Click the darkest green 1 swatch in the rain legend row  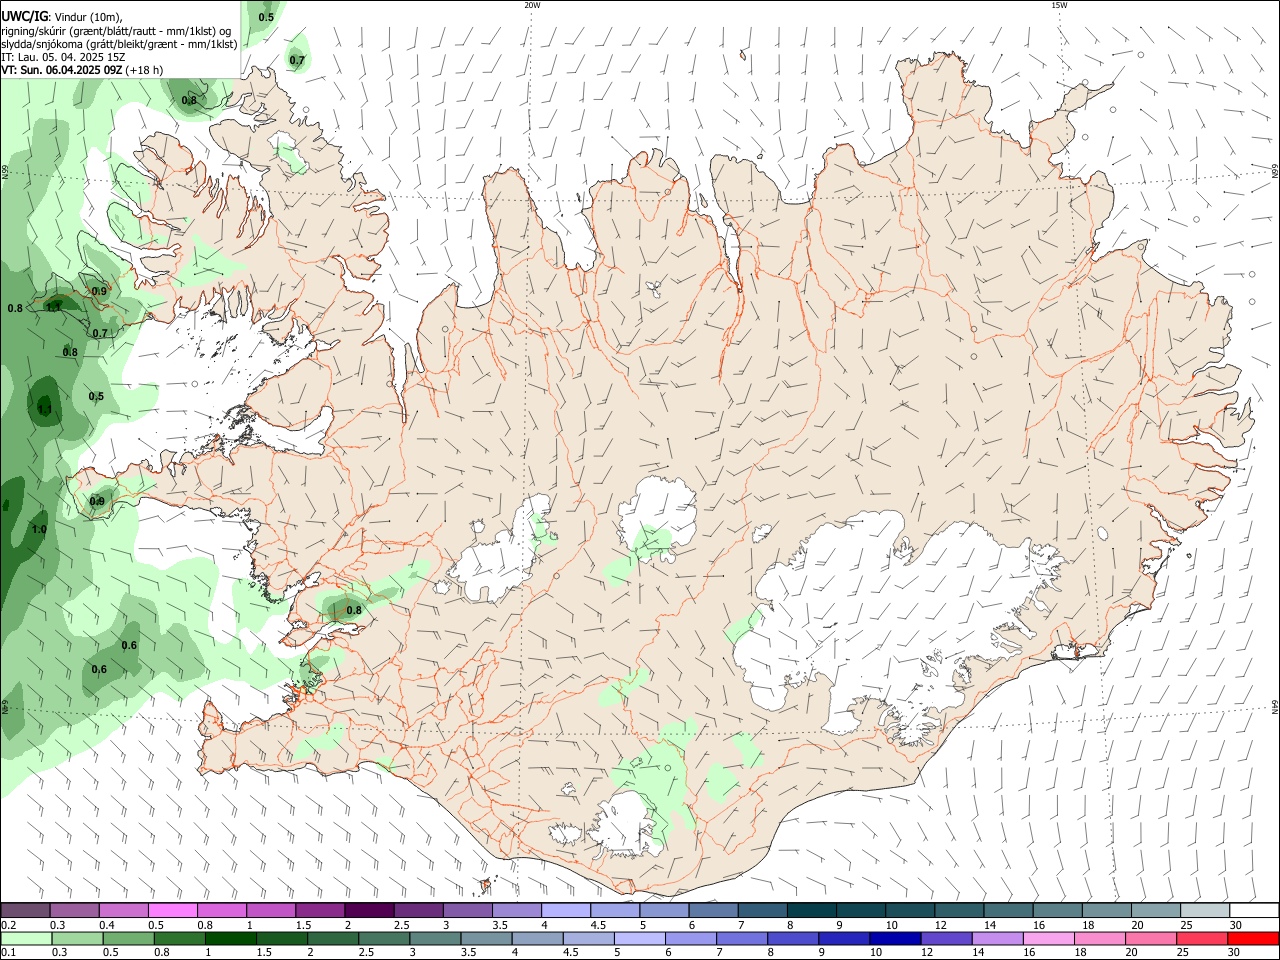click(230, 939)
